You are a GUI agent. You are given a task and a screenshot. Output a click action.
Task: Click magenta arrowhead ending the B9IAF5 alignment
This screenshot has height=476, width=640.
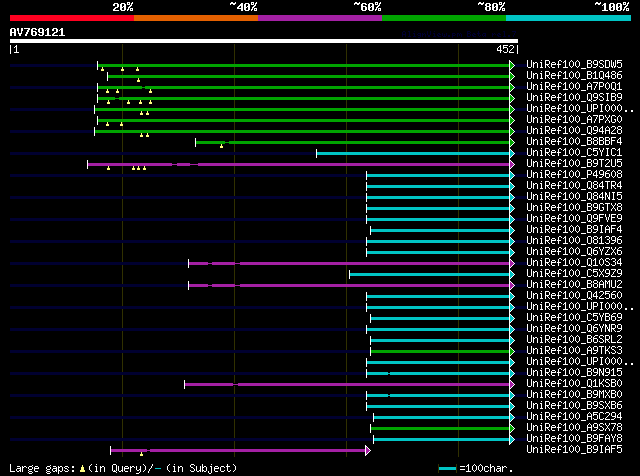(x=368, y=451)
